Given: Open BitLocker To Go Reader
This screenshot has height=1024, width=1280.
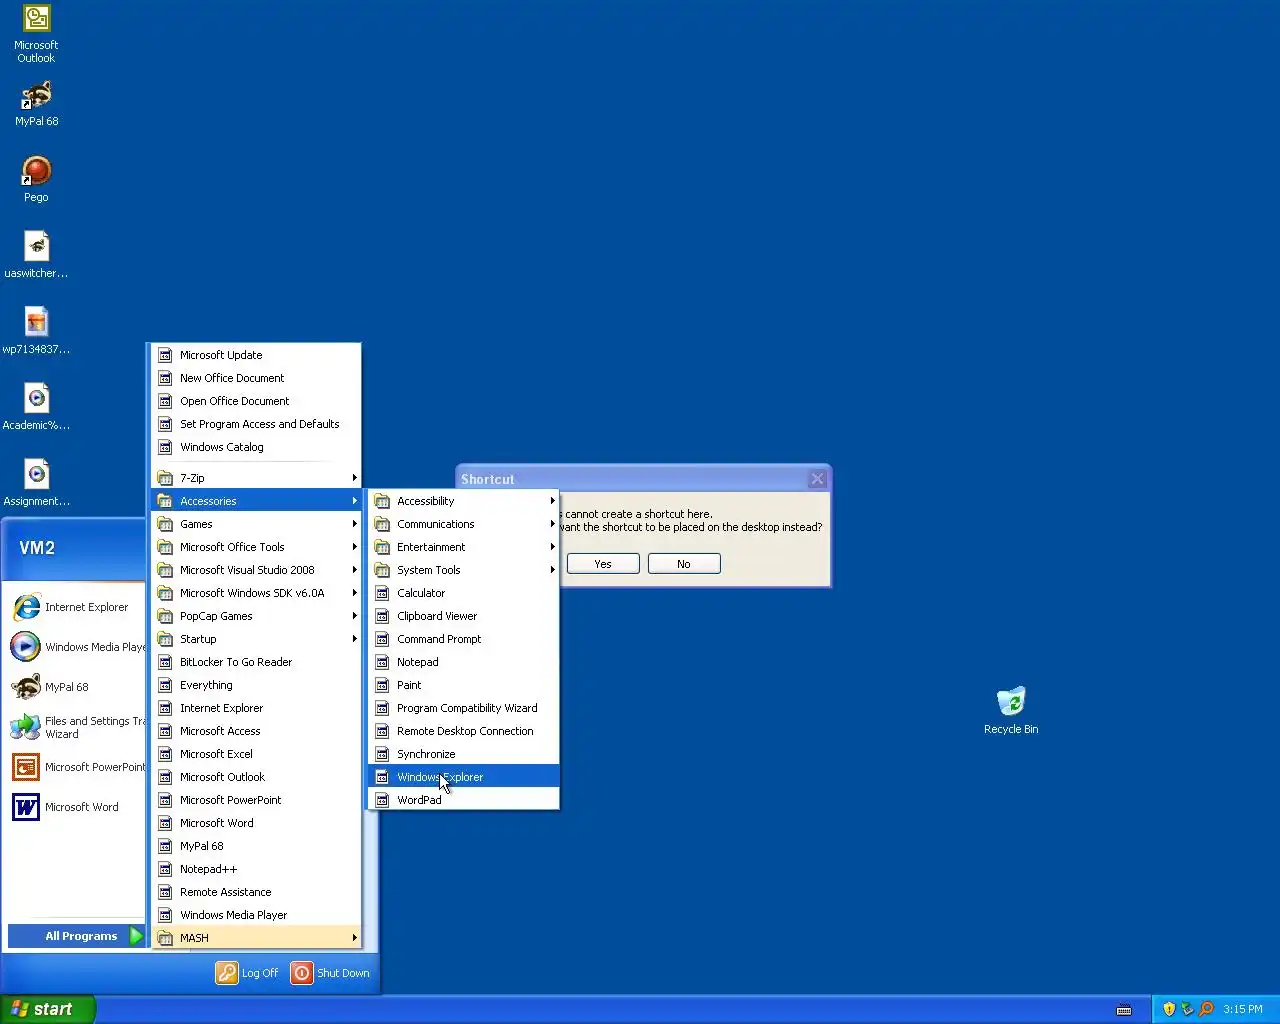Looking at the screenshot, I should pyautogui.click(x=256, y=662).
